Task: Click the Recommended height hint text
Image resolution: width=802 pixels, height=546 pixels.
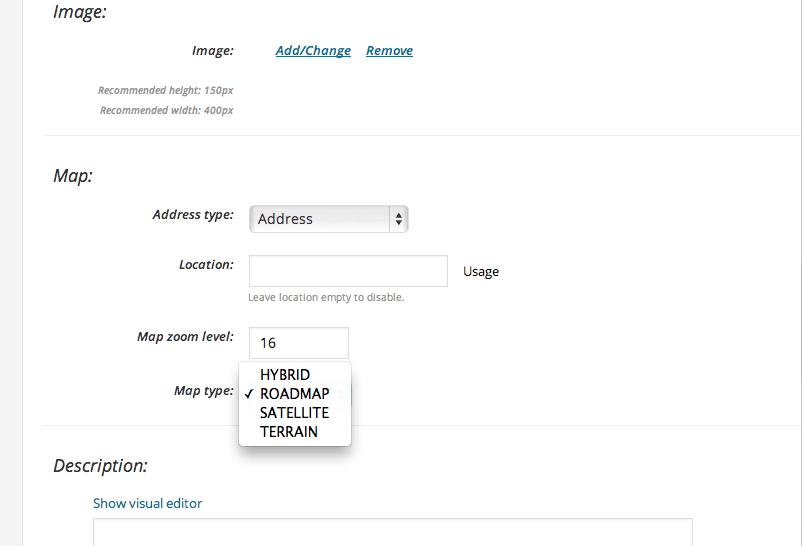Action: click(166, 91)
